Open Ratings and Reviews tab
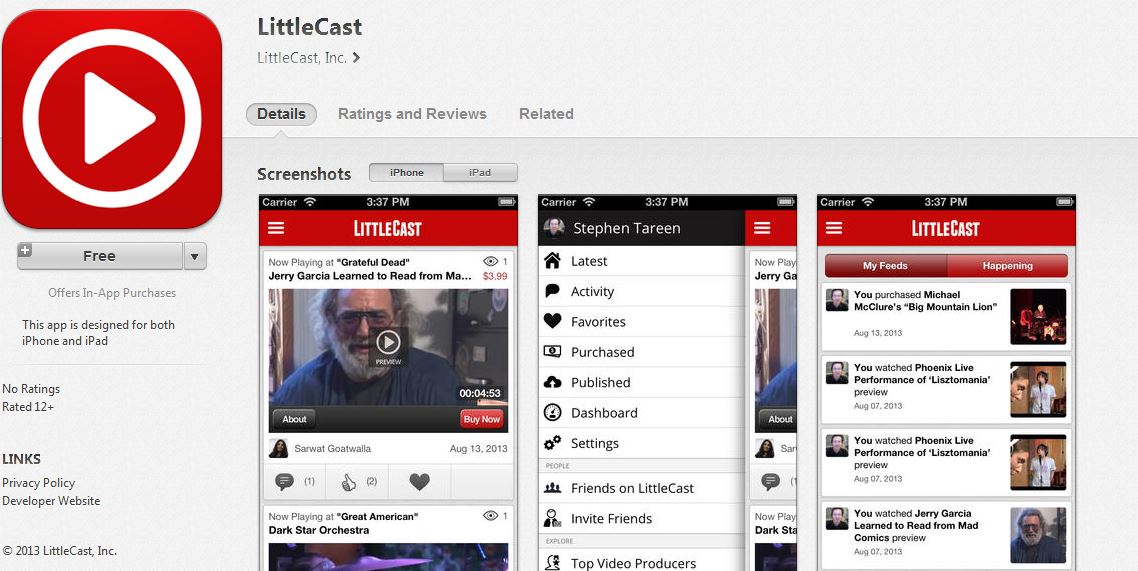This screenshot has width=1138, height=571. 412,114
